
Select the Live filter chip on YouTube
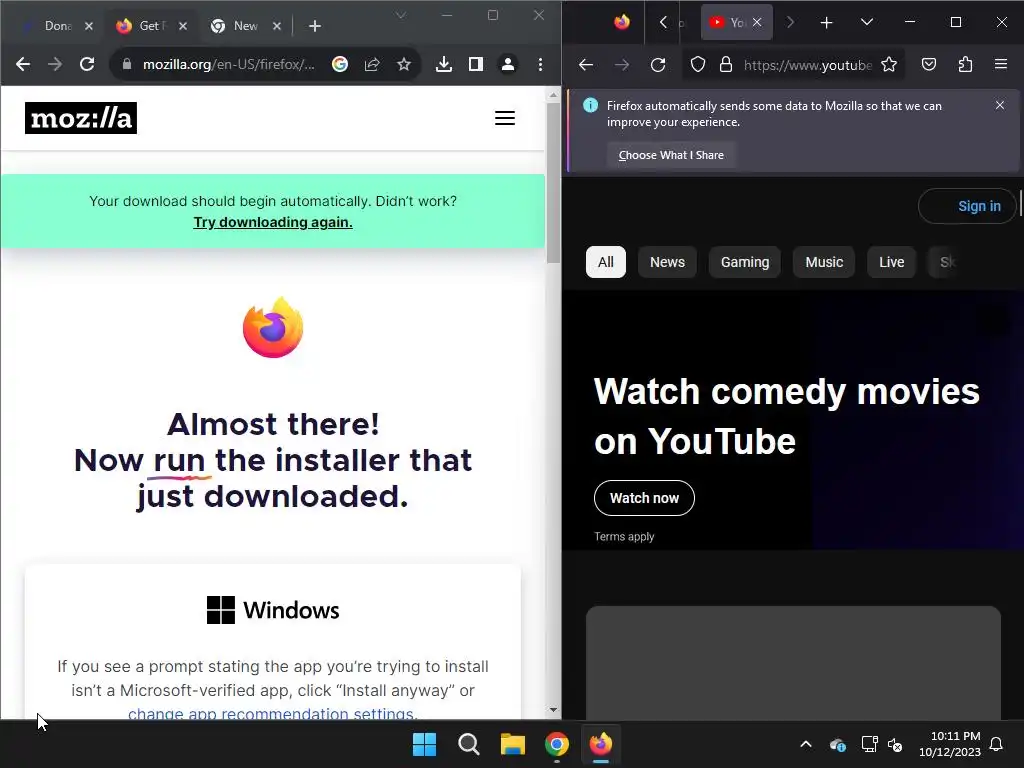tap(891, 262)
